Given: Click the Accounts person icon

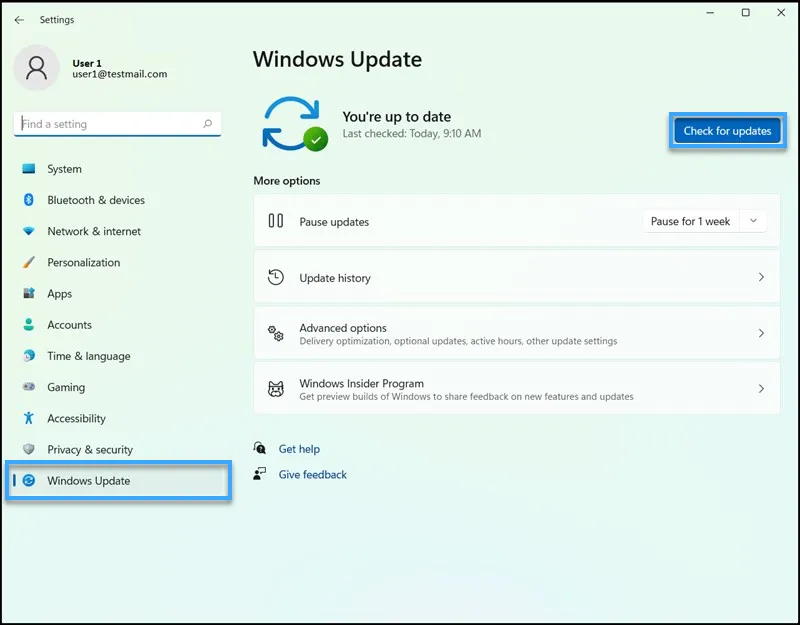Looking at the screenshot, I should 29,324.
